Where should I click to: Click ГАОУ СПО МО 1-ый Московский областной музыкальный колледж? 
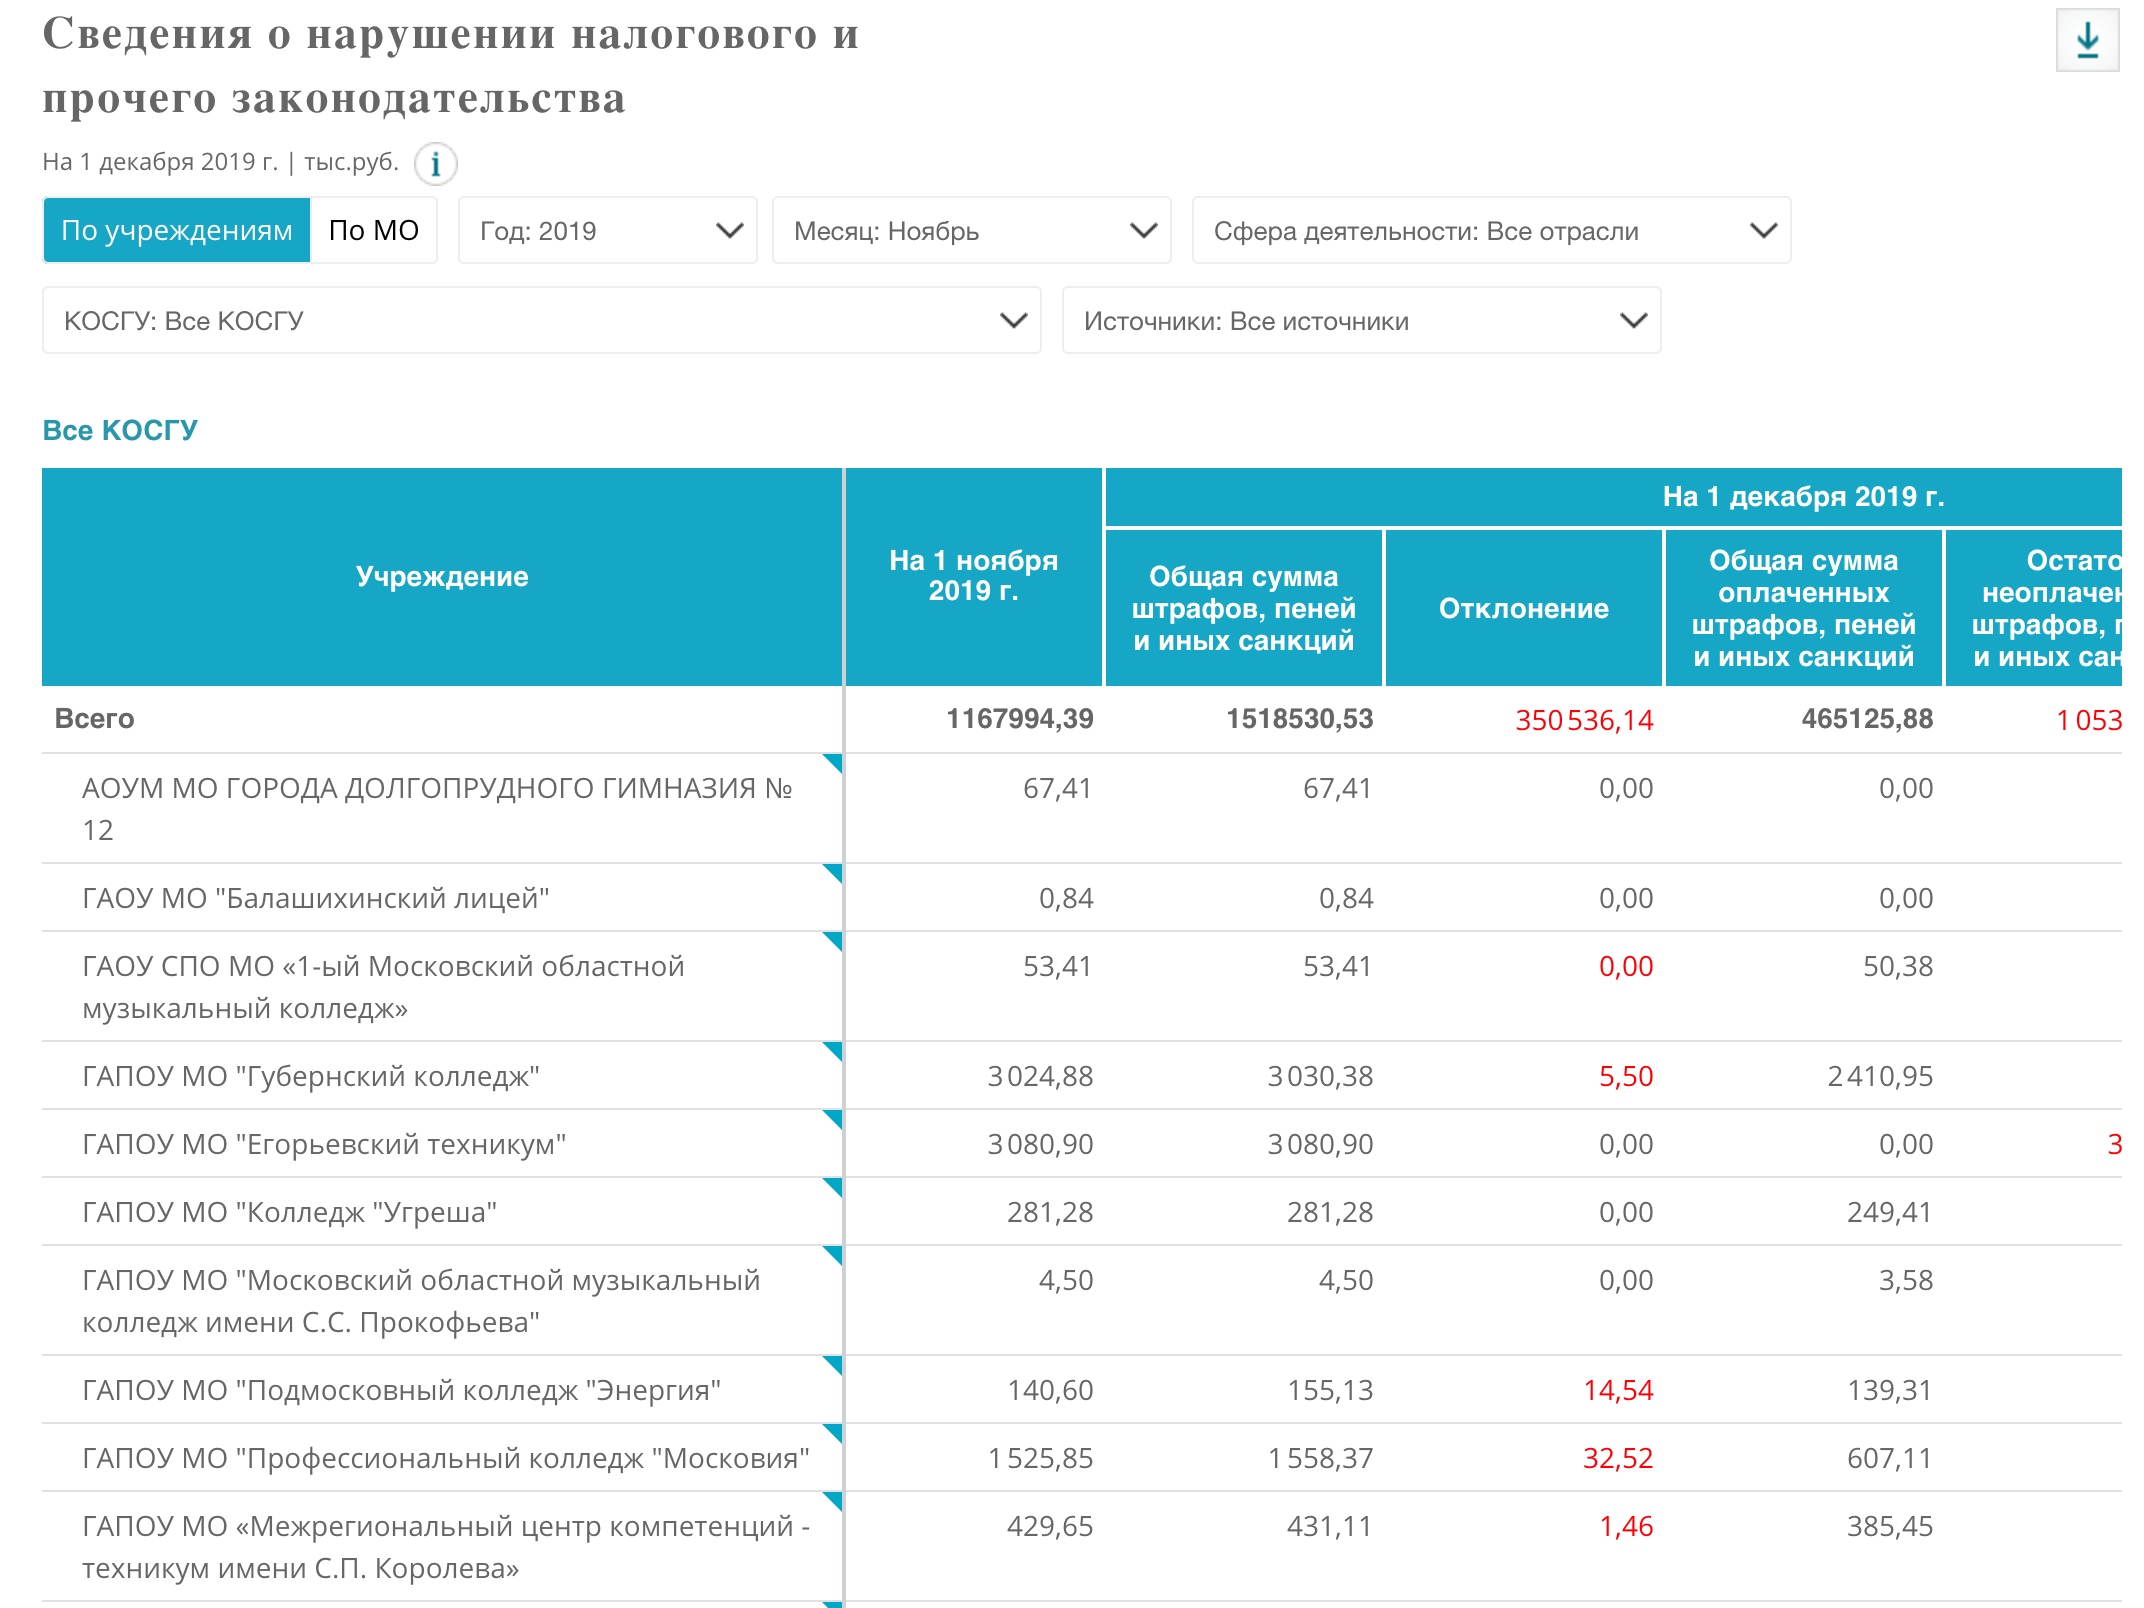[383, 987]
